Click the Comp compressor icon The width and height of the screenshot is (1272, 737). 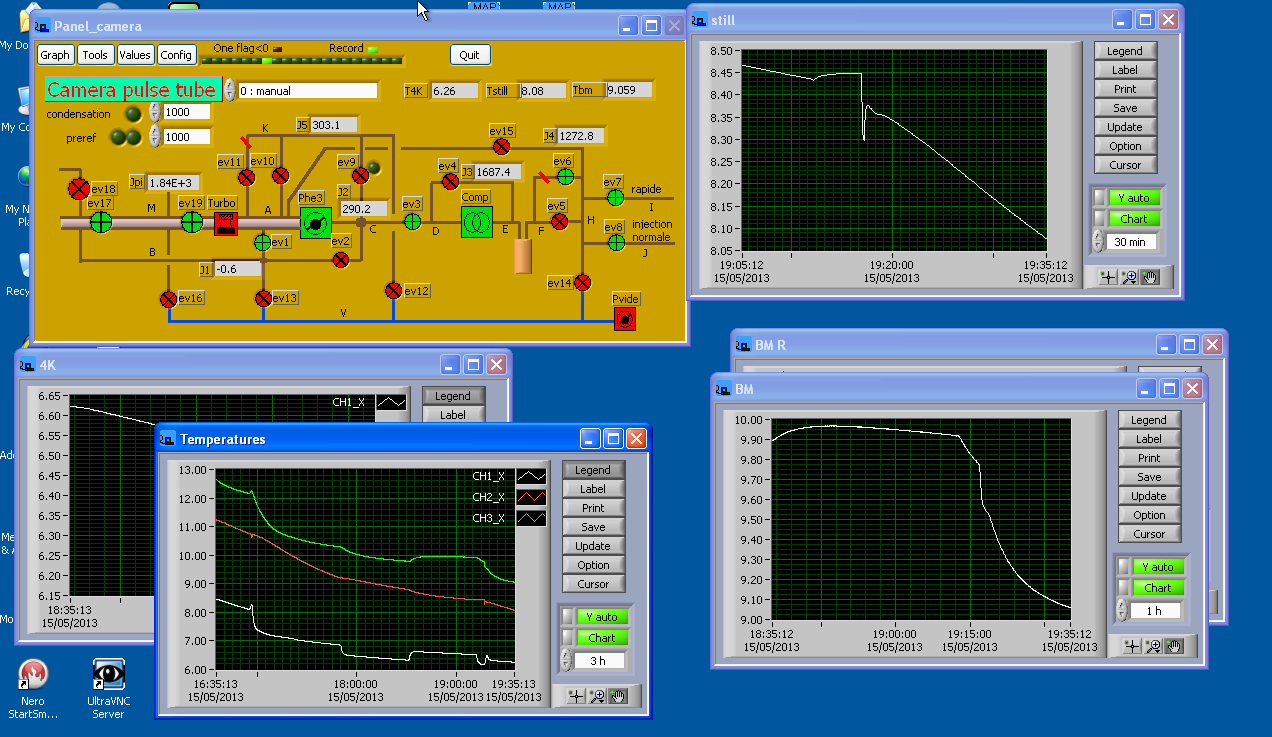pos(477,221)
